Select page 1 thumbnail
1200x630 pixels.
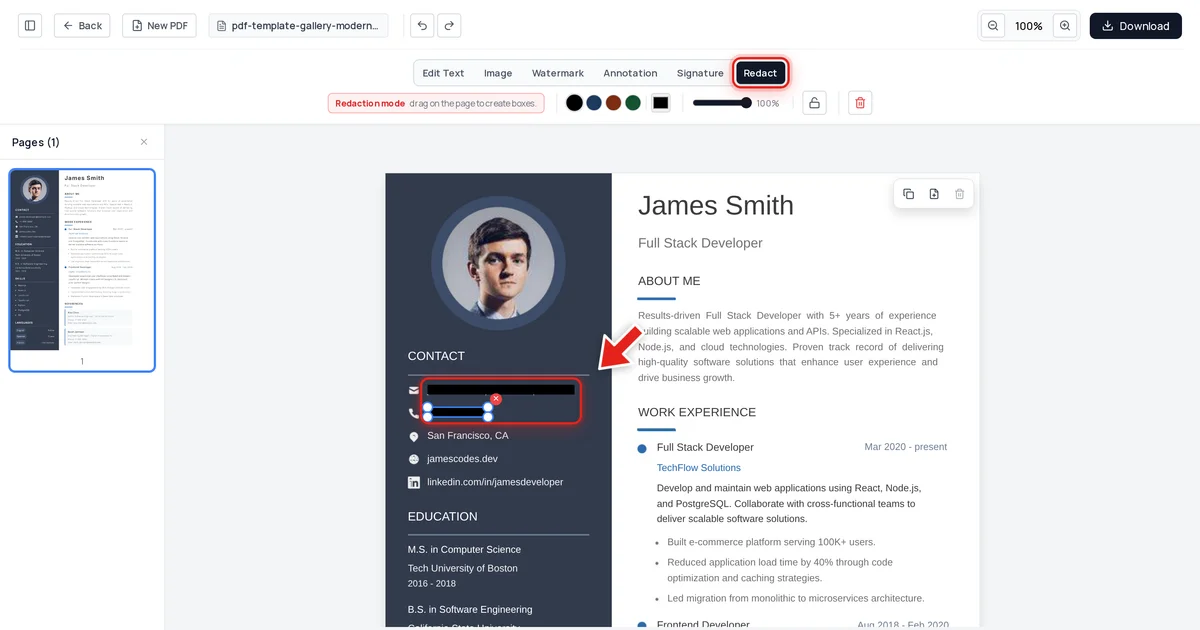(x=82, y=270)
